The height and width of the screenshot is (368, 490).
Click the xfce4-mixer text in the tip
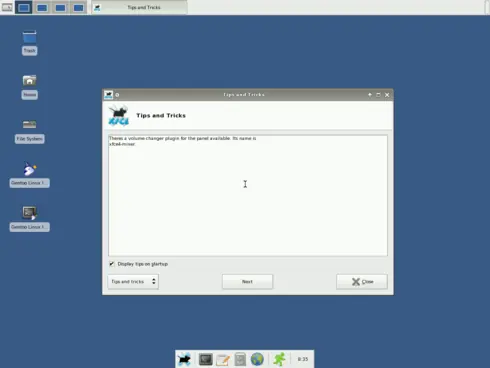click(x=122, y=144)
